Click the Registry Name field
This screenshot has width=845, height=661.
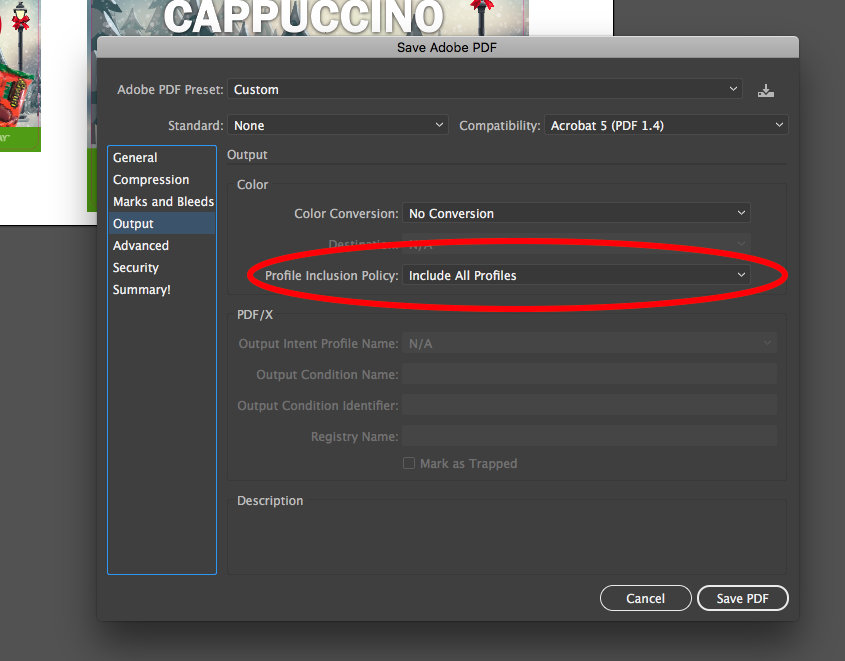pos(590,436)
